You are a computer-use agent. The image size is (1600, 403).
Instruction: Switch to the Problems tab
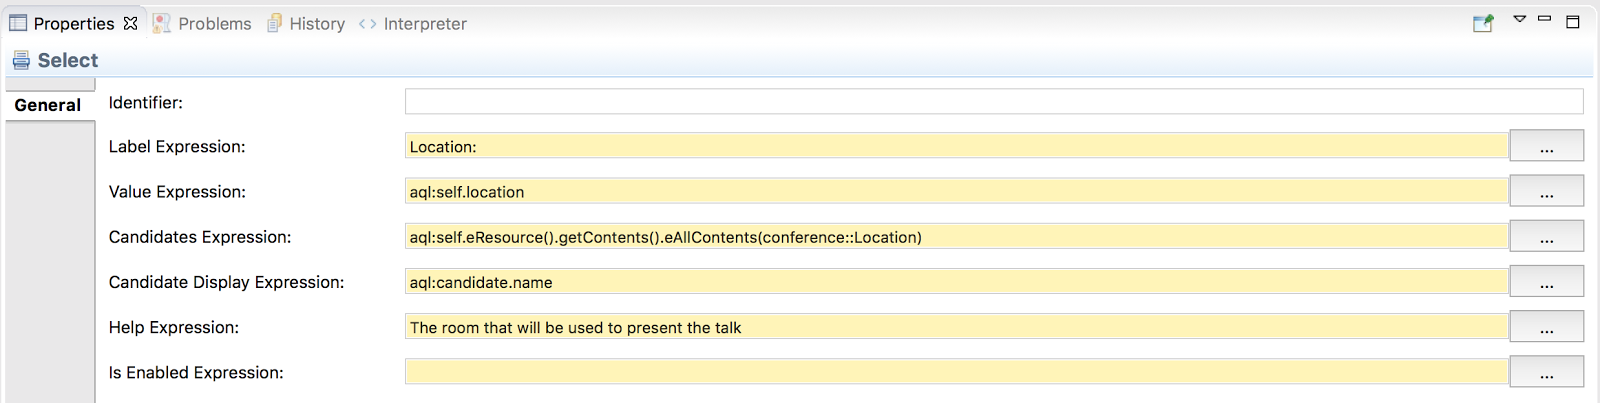pos(203,23)
